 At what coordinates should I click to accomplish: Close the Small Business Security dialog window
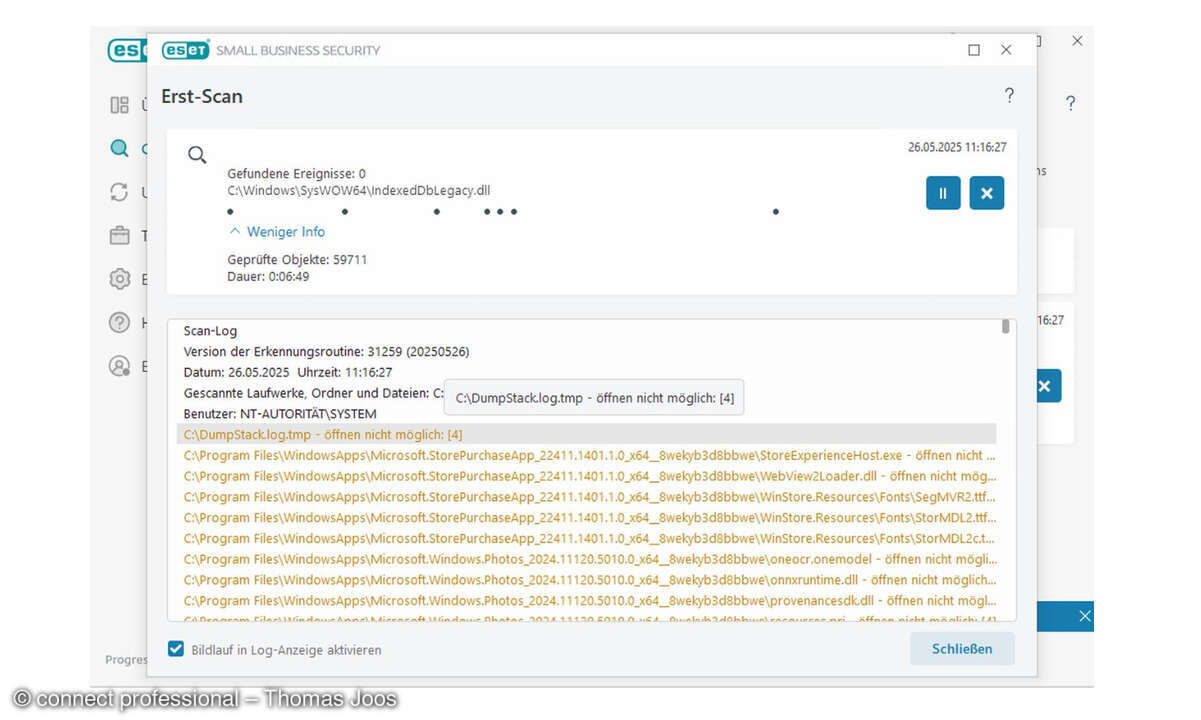coord(1007,50)
